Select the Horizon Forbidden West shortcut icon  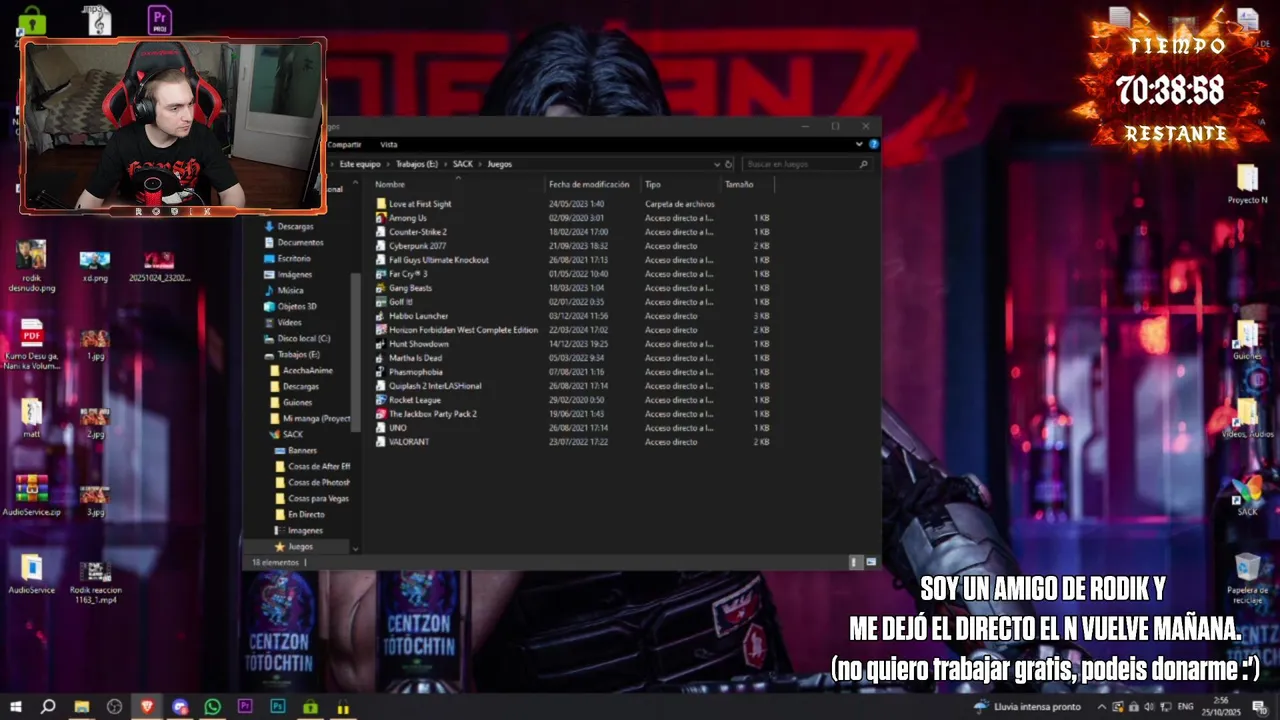(381, 330)
